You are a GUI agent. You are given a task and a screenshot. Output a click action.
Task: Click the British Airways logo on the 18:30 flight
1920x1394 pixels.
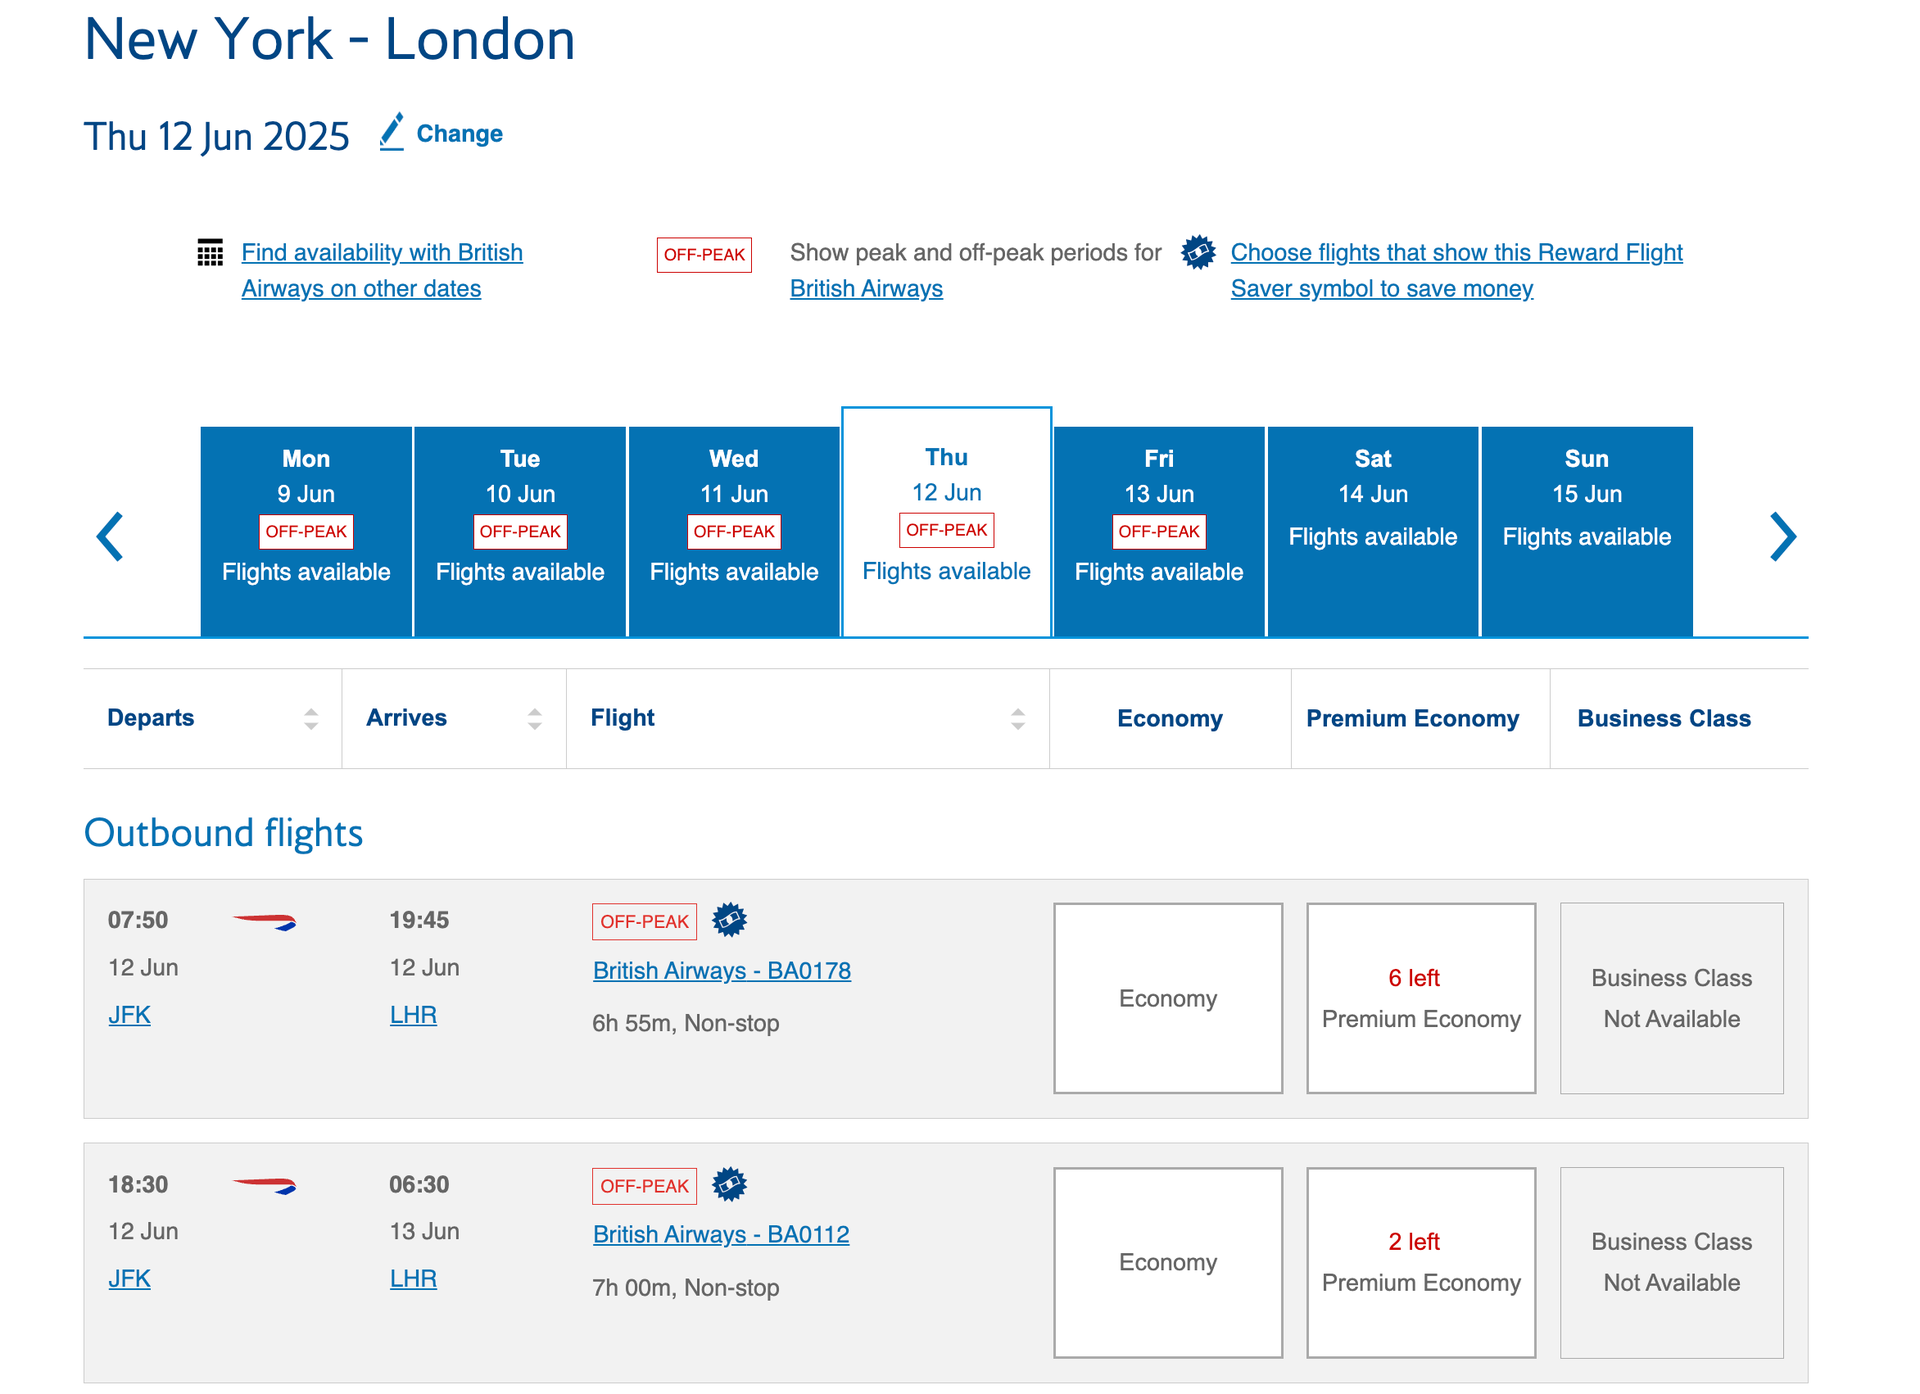point(268,1188)
